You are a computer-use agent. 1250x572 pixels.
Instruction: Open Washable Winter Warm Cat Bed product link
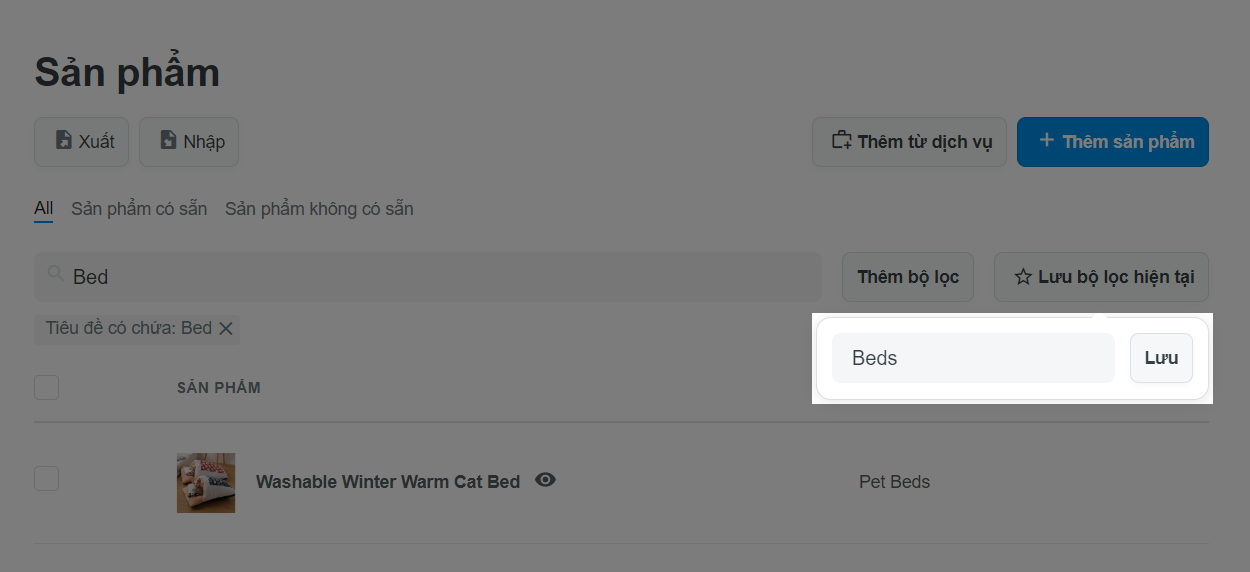(388, 482)
